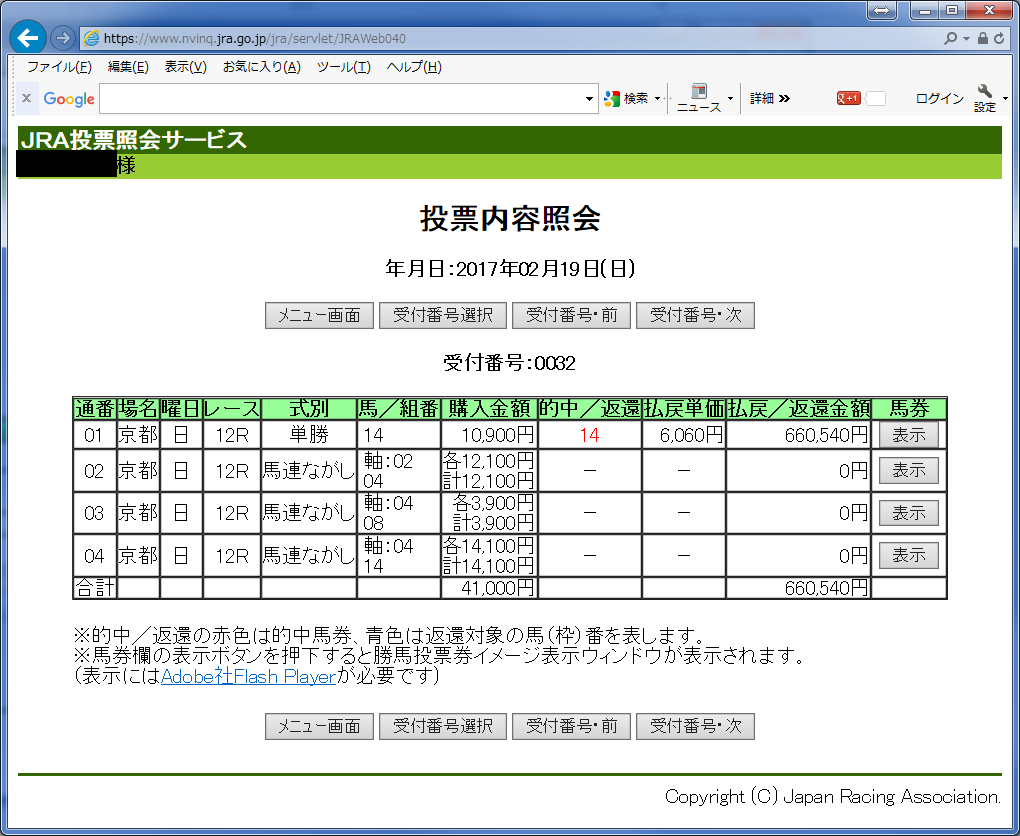
Task: Click the Google 検索 search button
Action: click(x=627, y=98)
